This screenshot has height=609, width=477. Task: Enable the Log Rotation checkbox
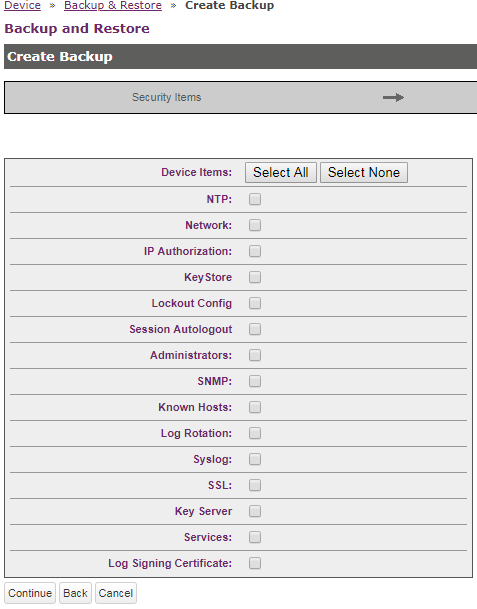click(x=255, y=433)
